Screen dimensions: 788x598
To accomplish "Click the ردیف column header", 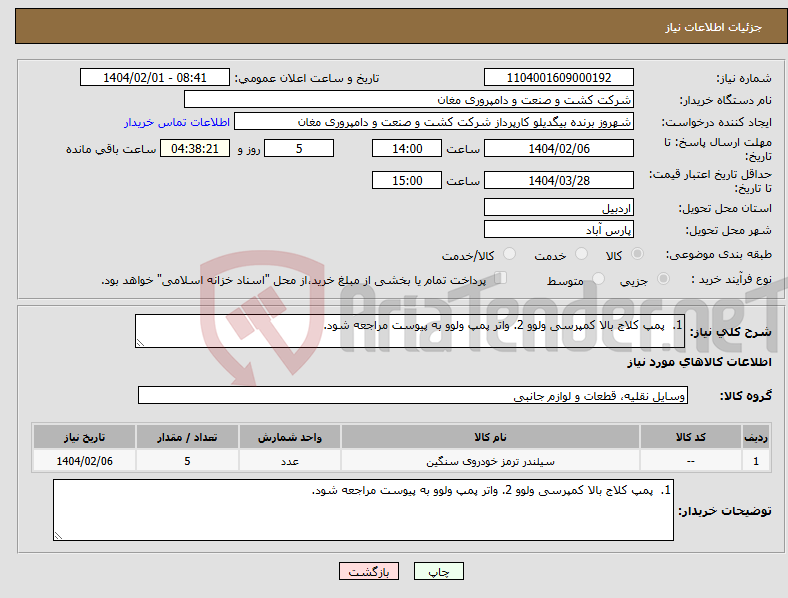I will [756, 437].
